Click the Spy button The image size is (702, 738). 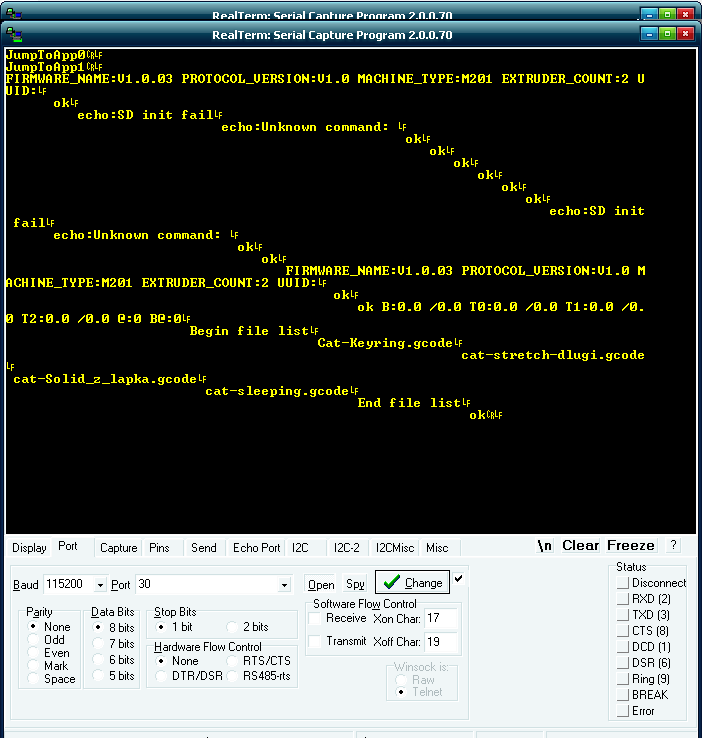[355, 585]
